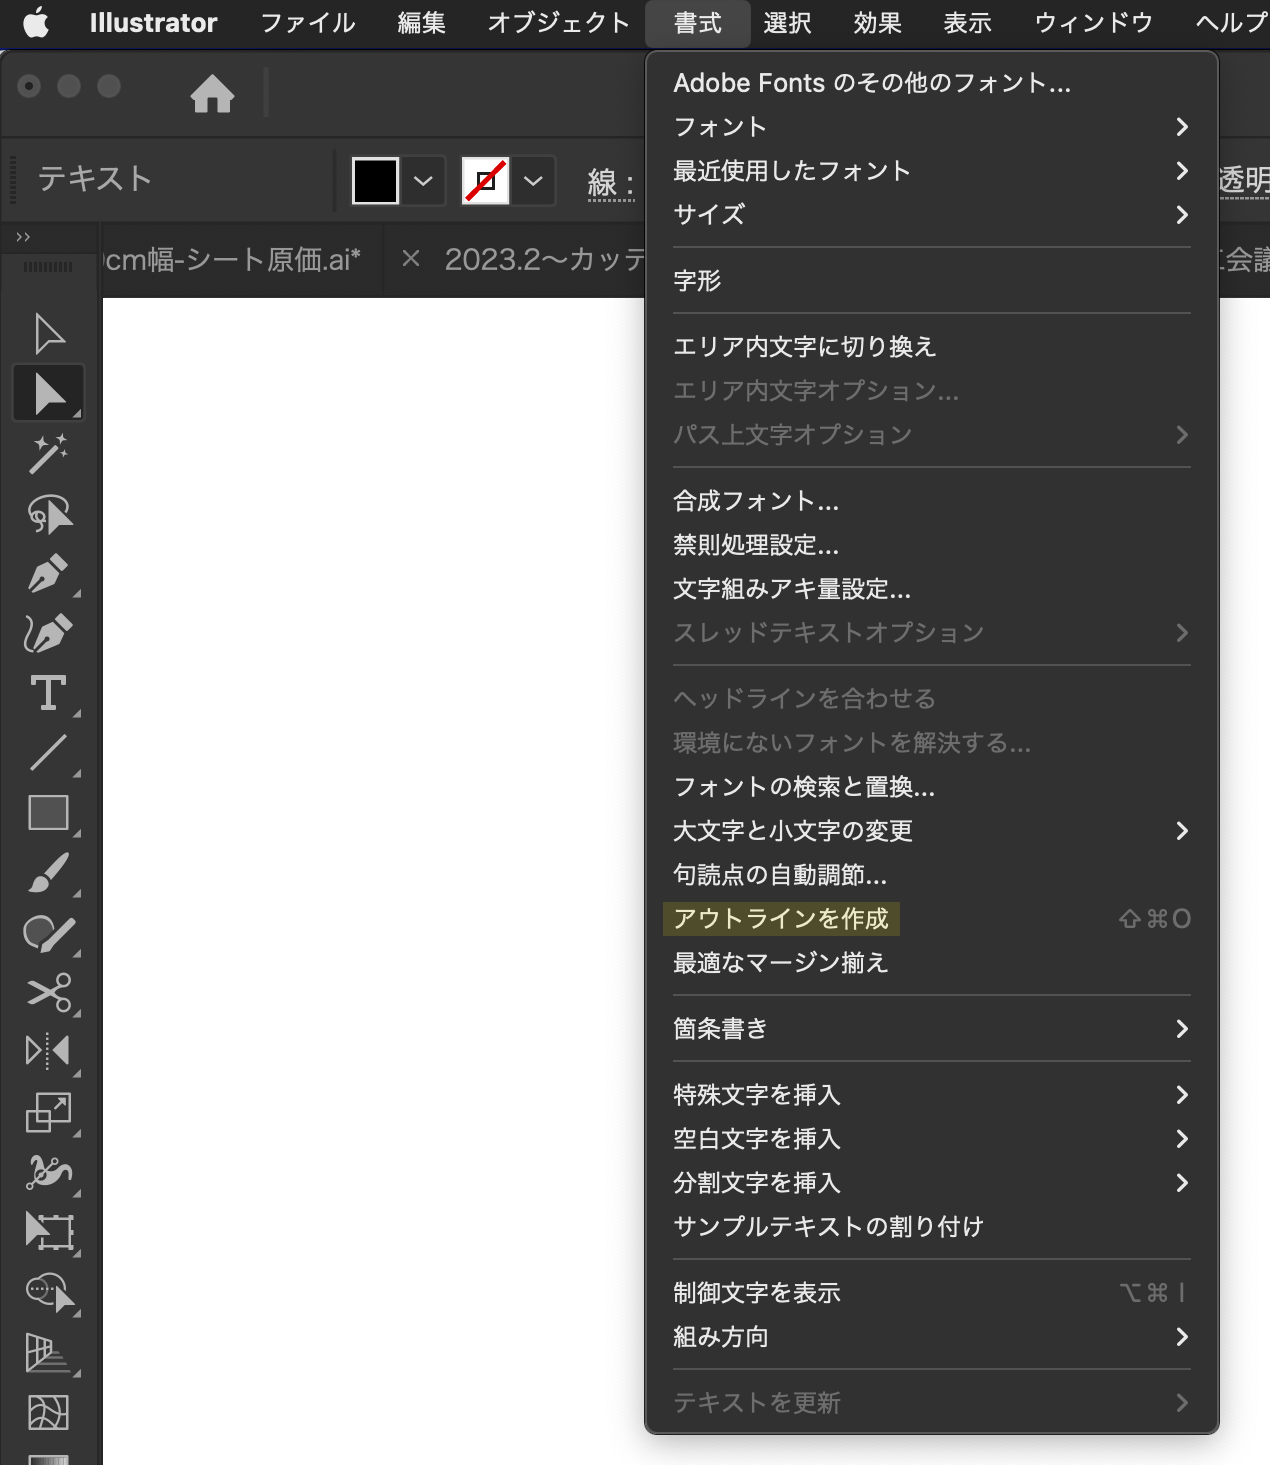The height and width of the screenshot is (1465, 1270).
Task: Select the Blob Brush tool
Action: coord(48,933)
